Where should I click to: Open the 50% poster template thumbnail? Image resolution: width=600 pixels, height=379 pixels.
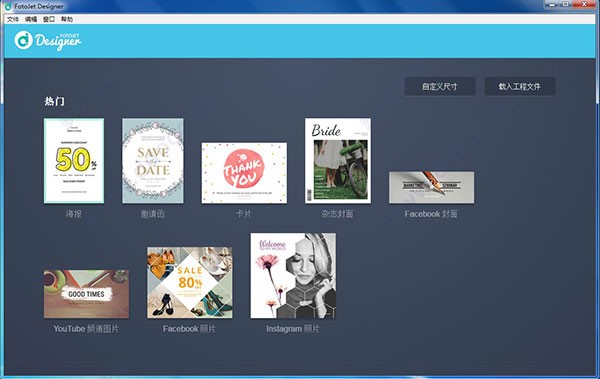pos(74,161)
